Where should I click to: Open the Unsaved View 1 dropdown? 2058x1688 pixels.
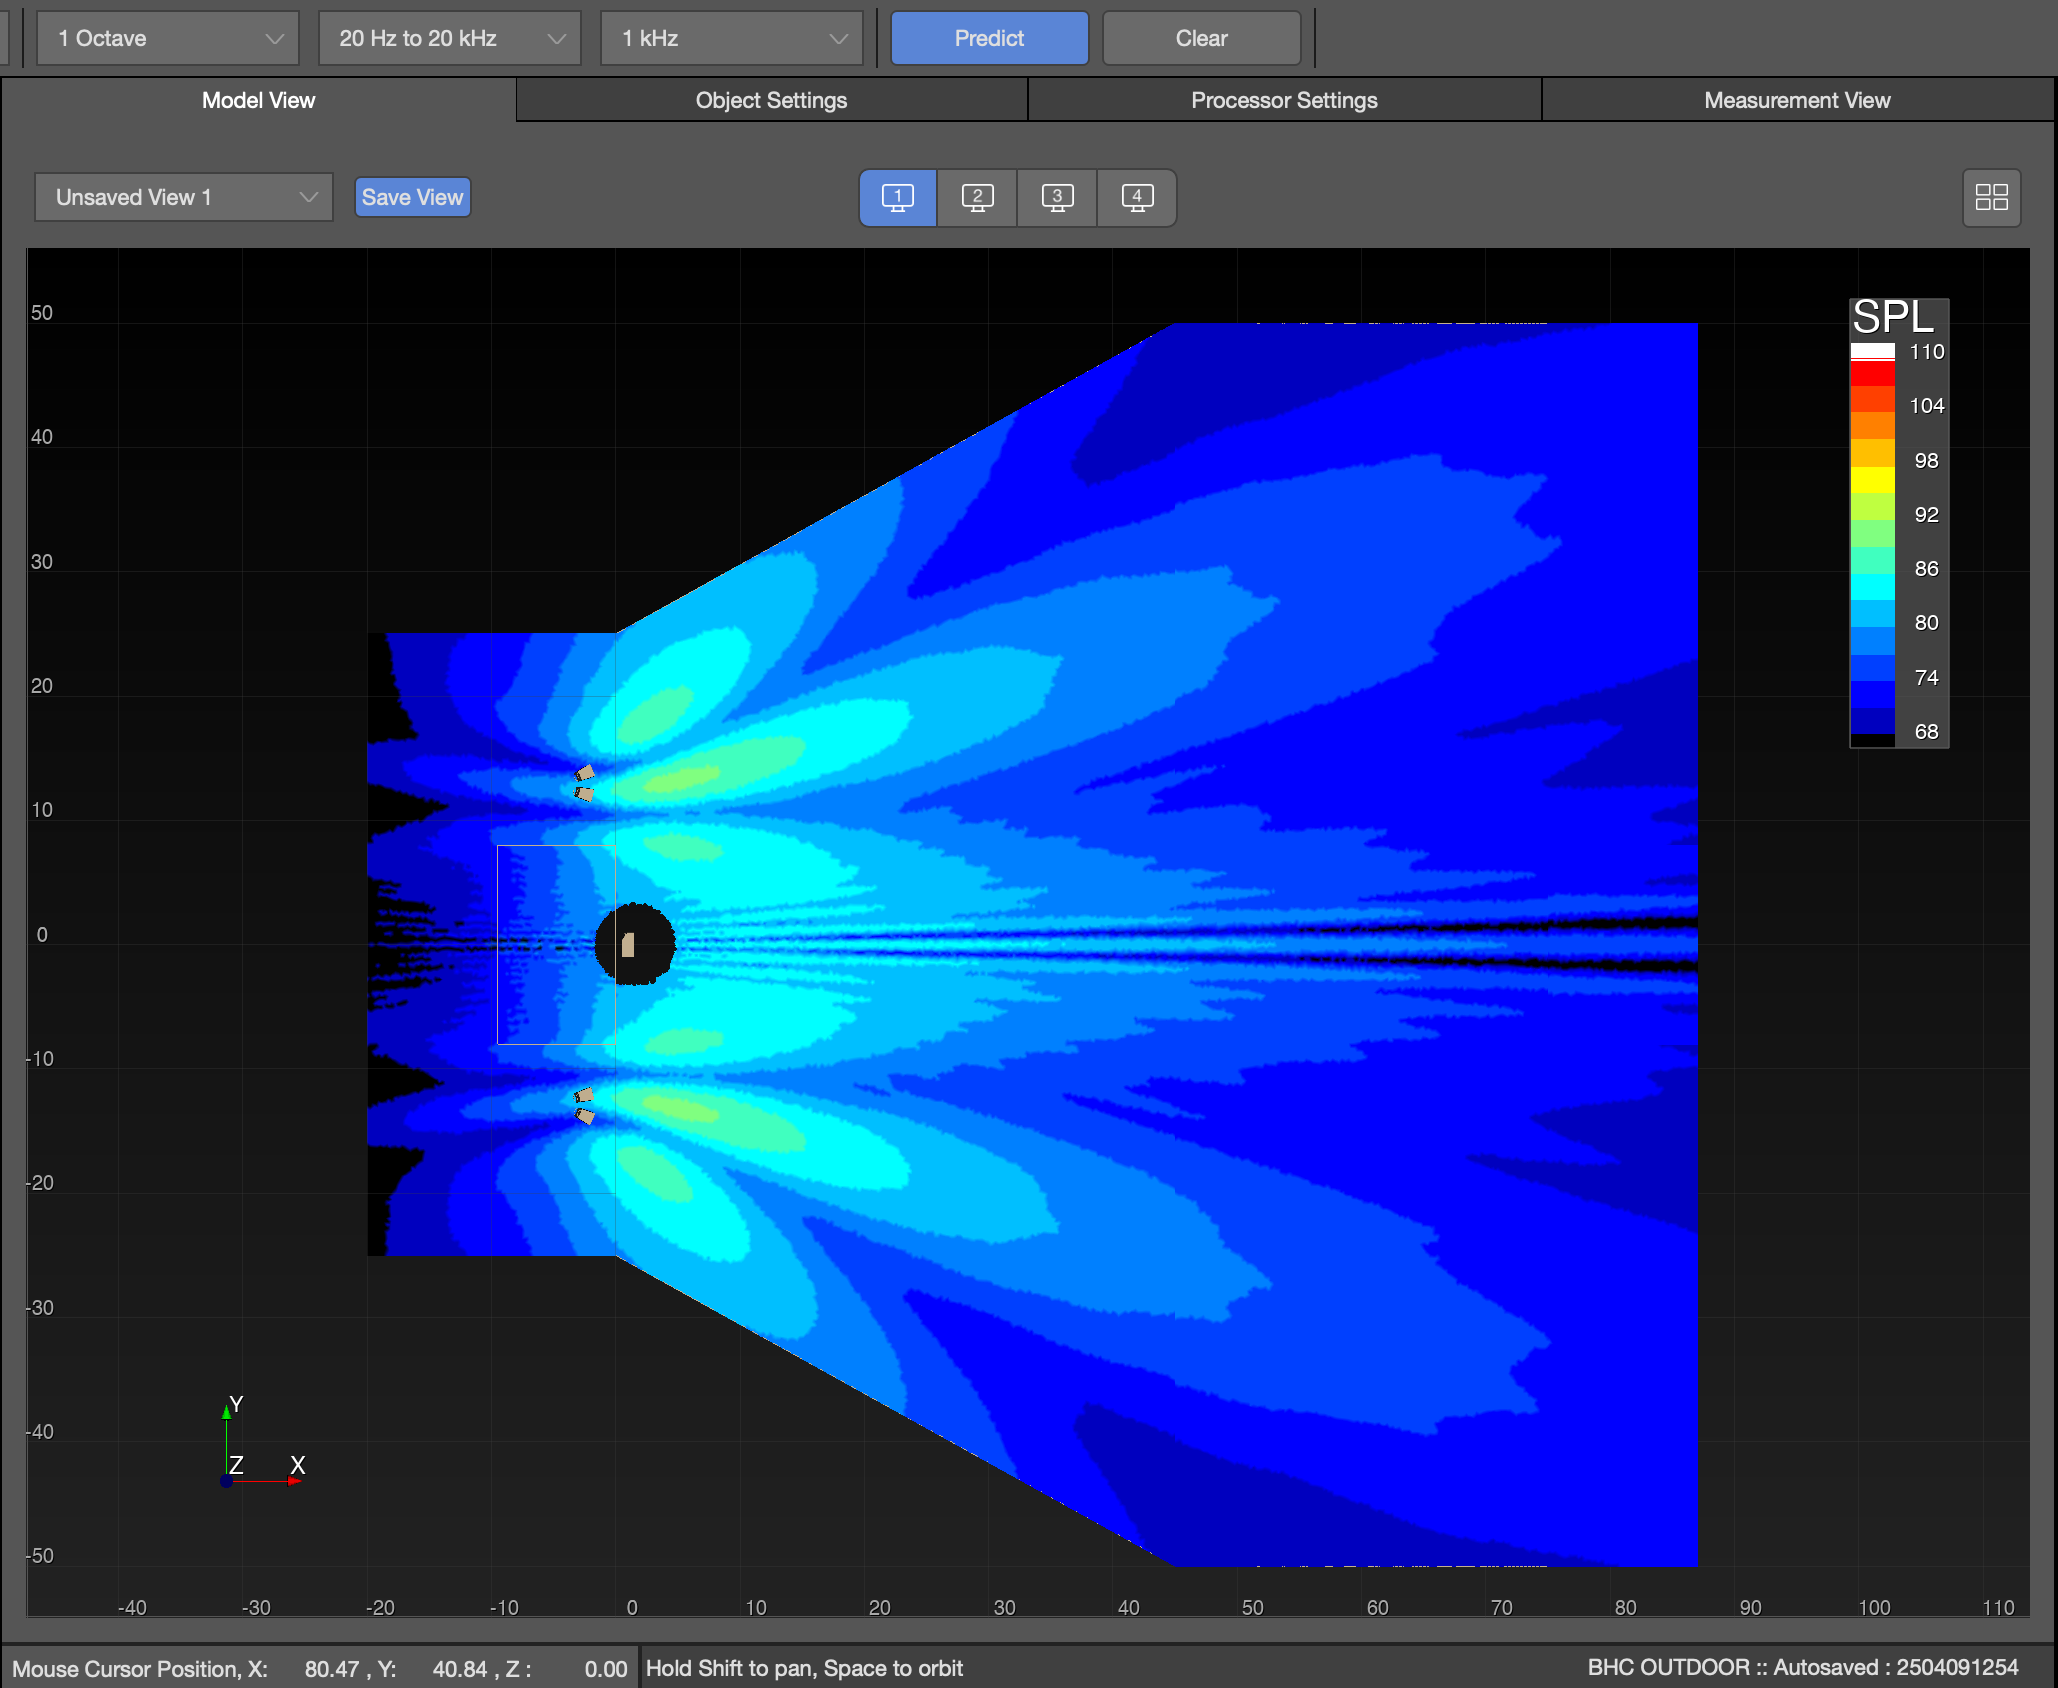(184, 197)
